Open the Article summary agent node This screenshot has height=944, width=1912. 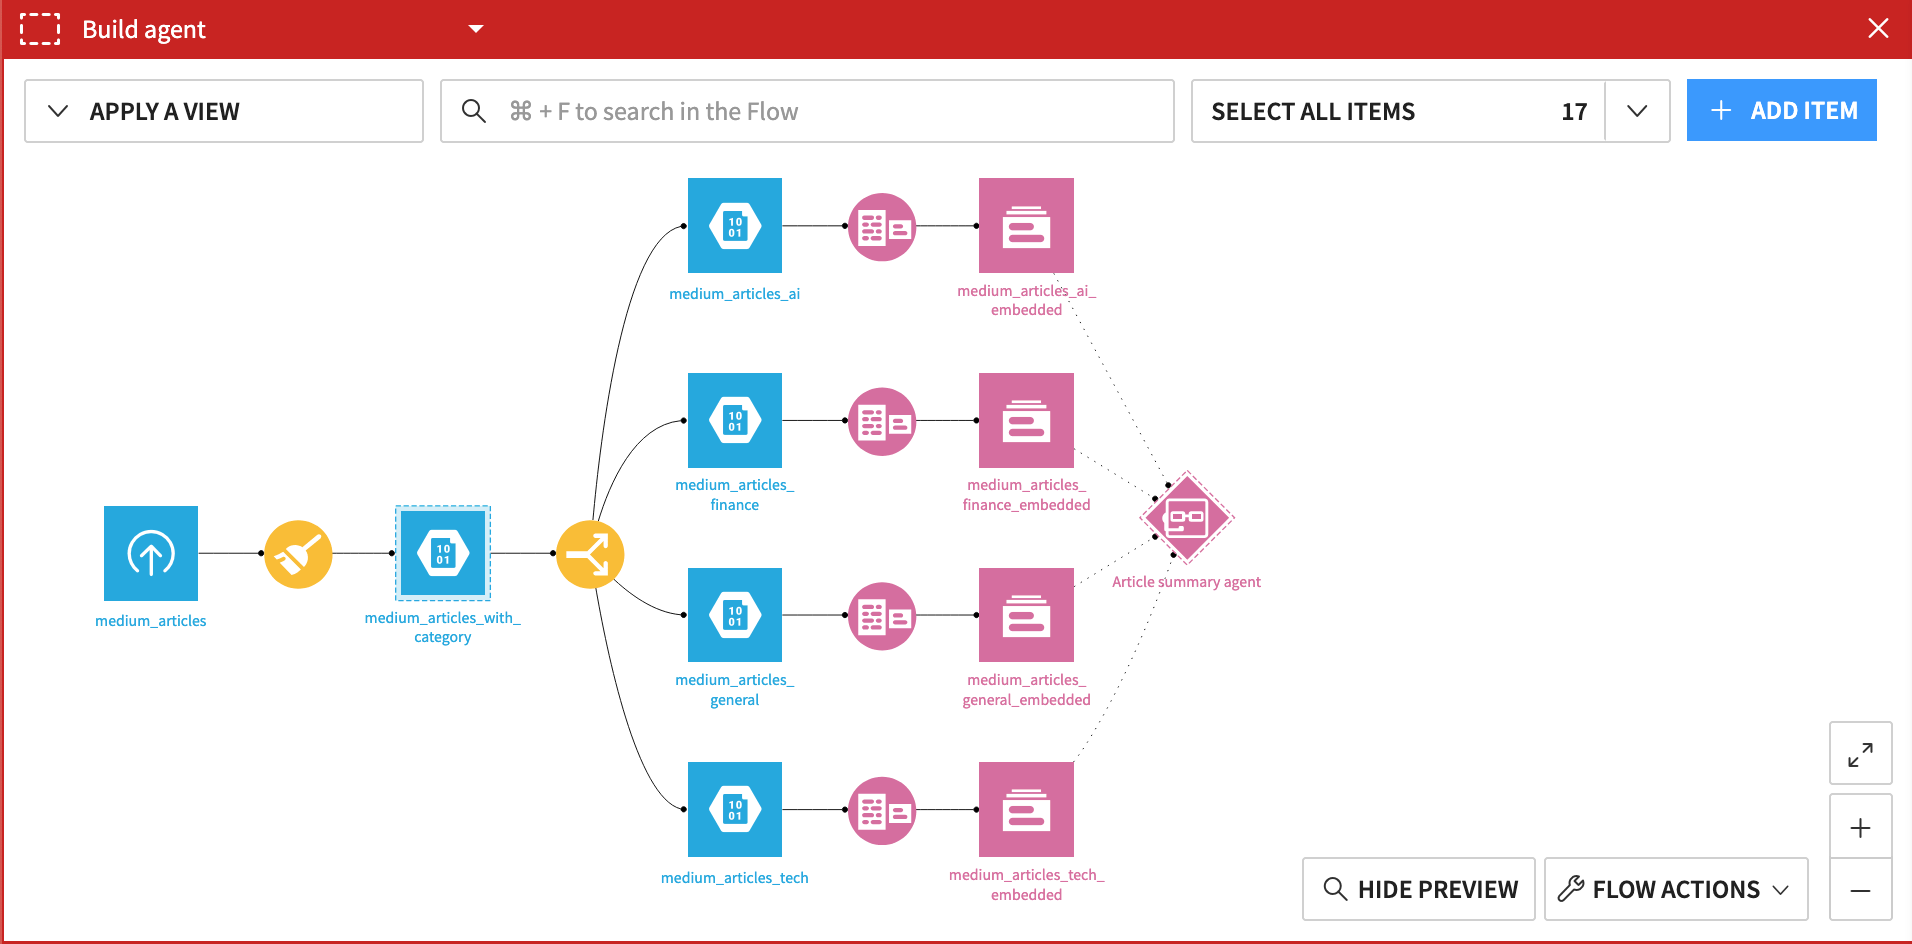[x=1186, y=518]
